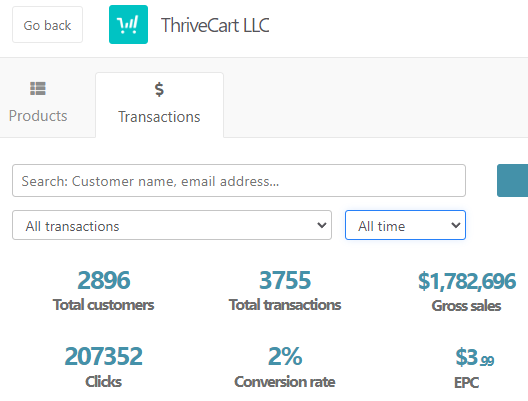Click the All transactions dropdown chevron arrow

pyautogui.click(x=322, y=225)
